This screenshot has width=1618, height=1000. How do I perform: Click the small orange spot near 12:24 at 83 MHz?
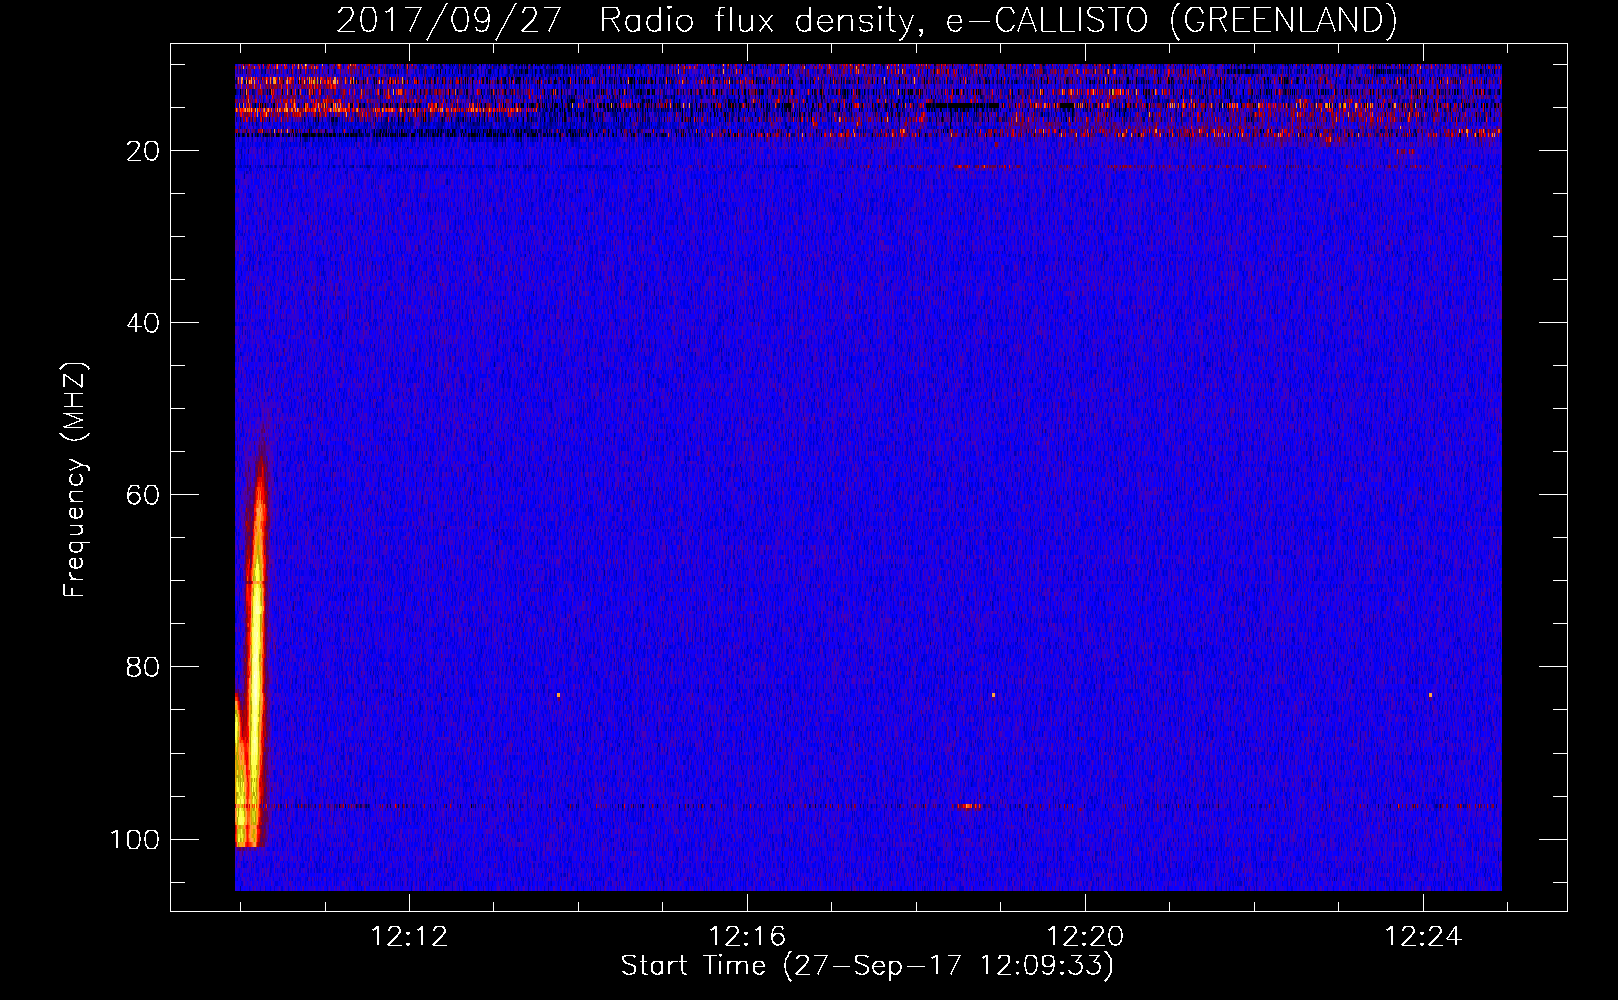1430,694
